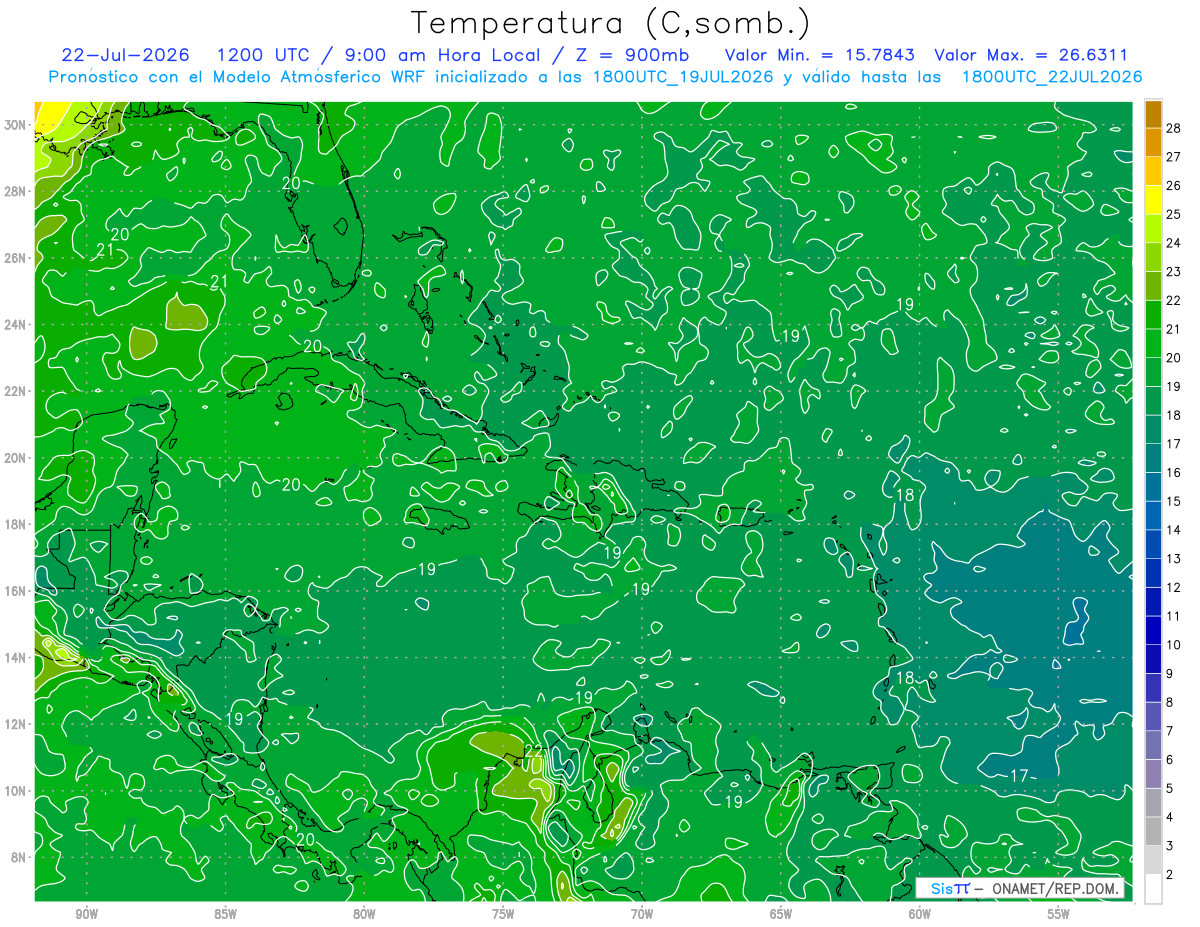Click the white swatch at the color scale bottom

pyautogui.click(x=1153, y=889)
